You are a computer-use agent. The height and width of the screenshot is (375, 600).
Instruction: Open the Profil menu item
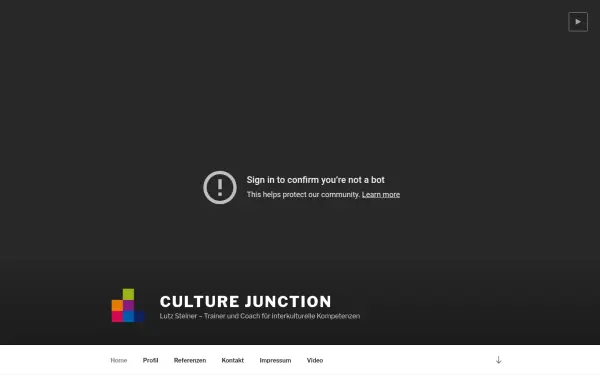click(x=150, y=360)
